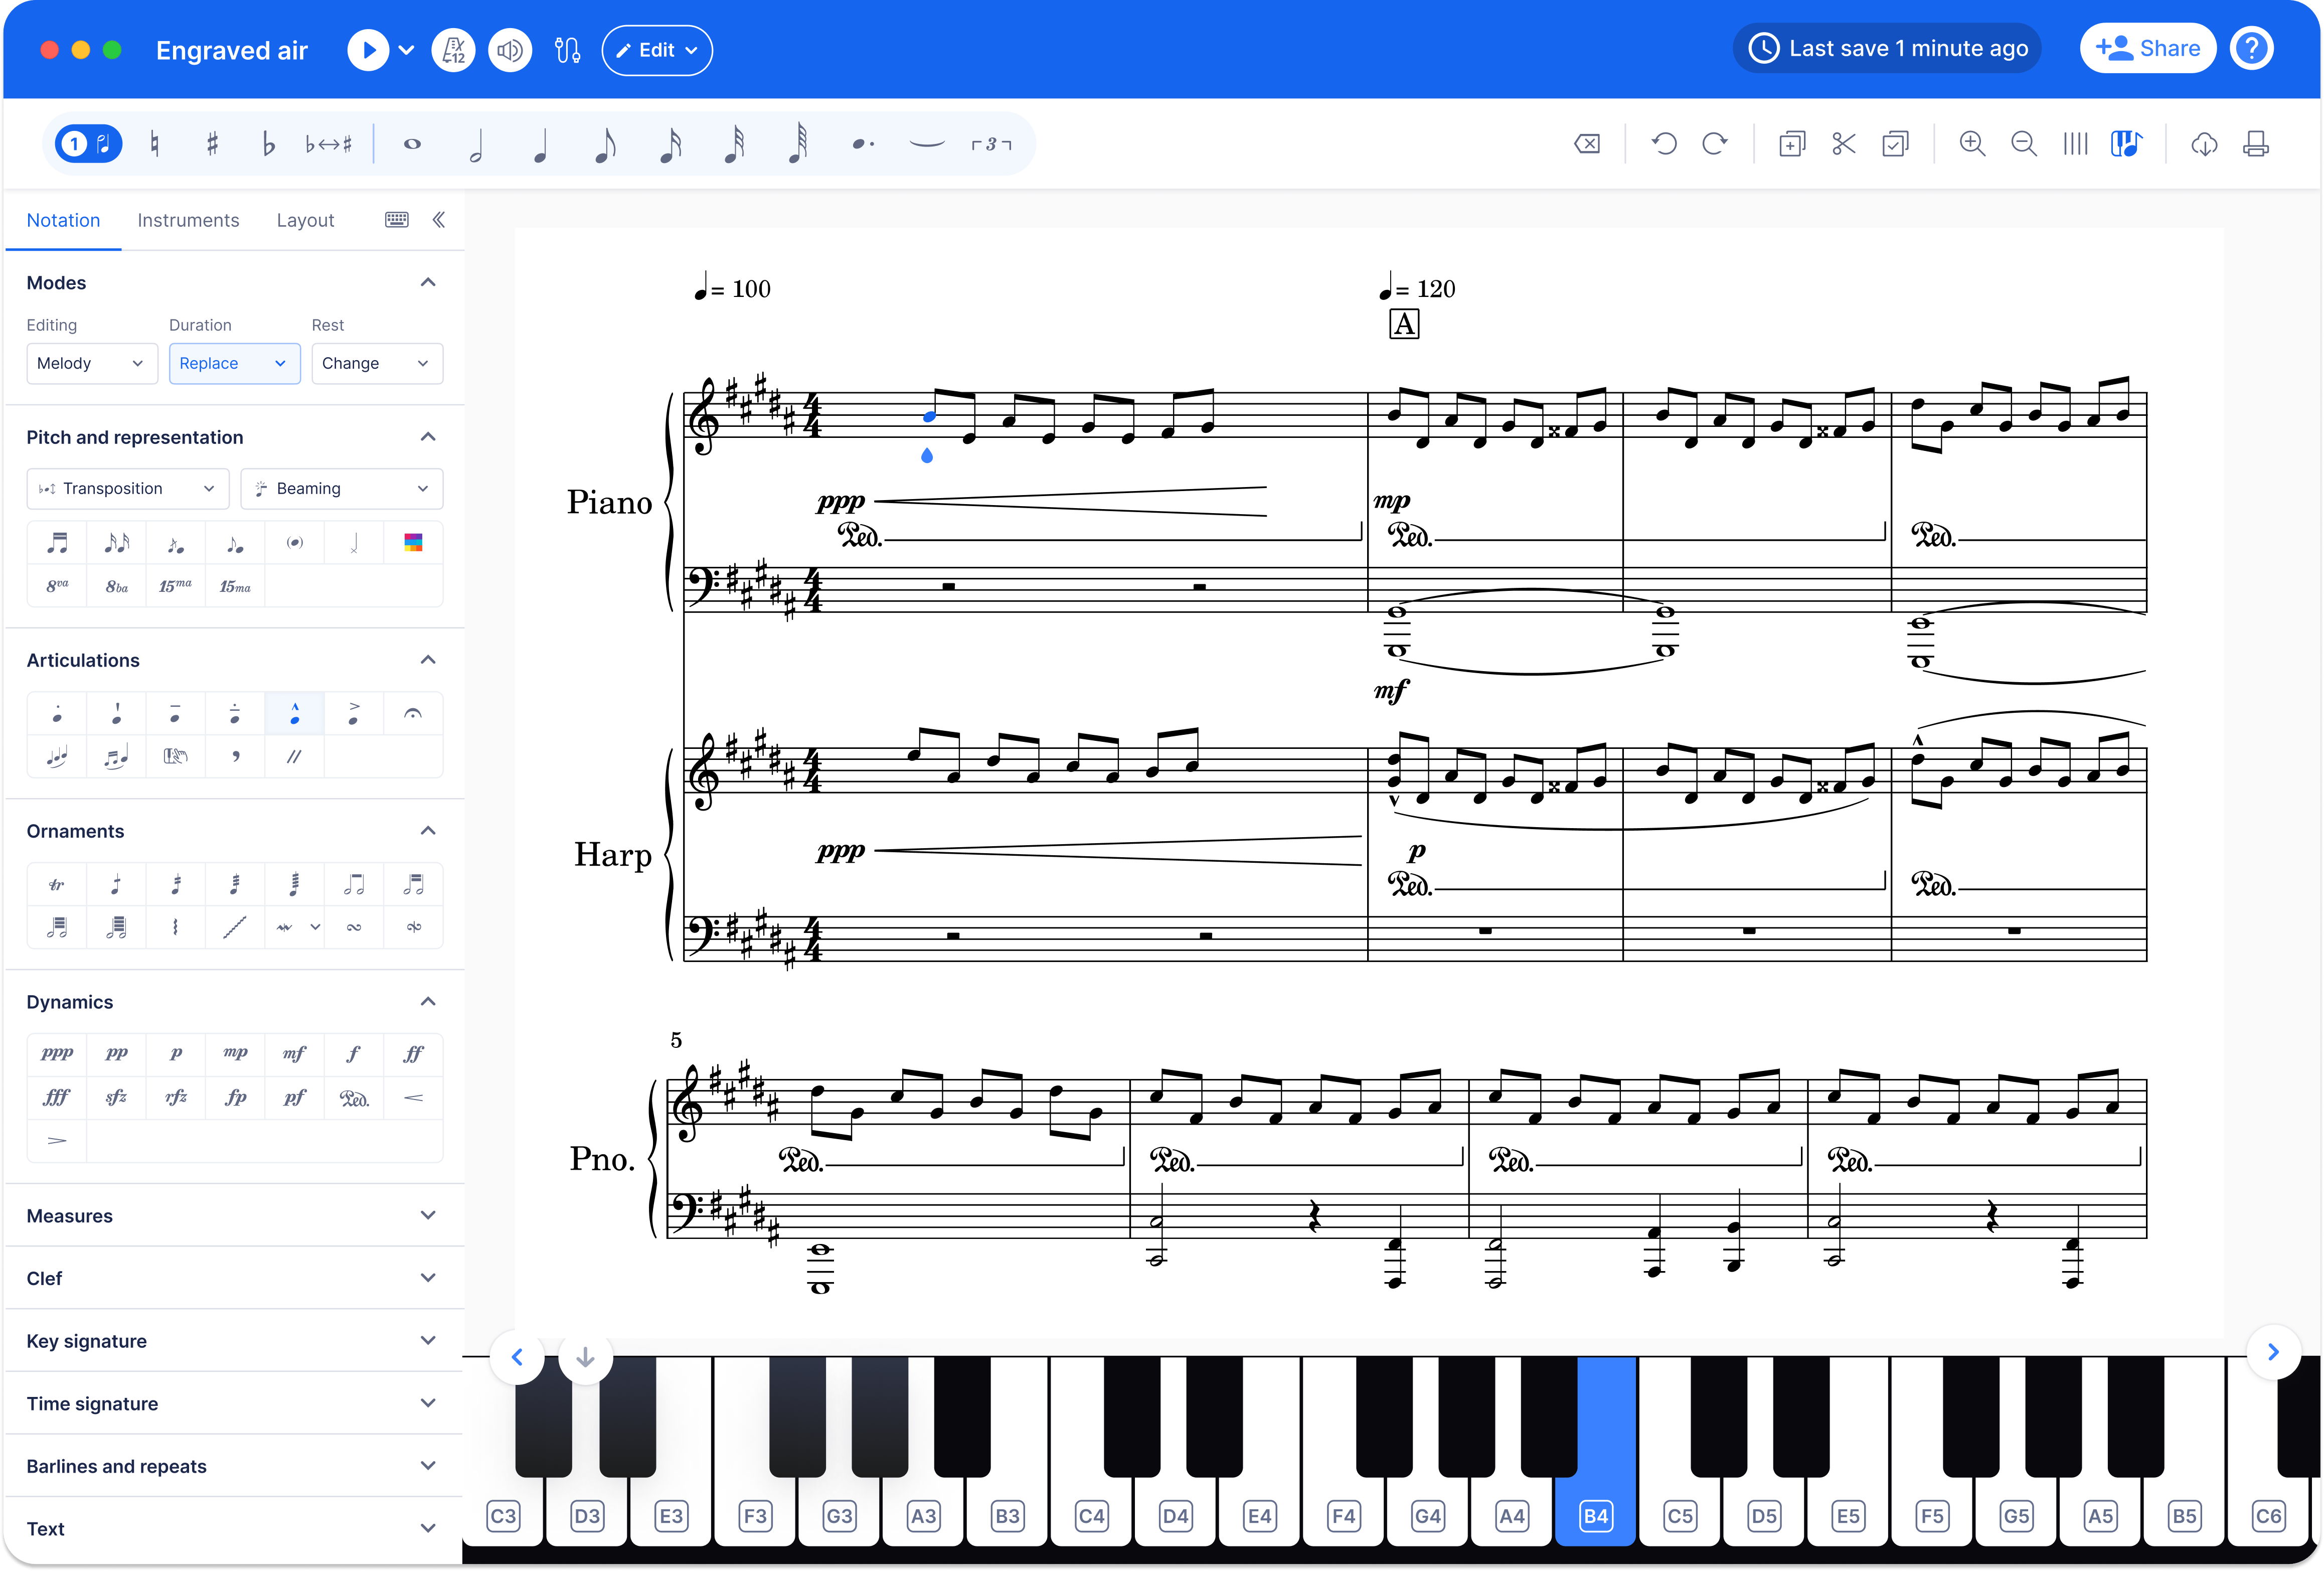The image size is (2324, 1571).
Task: Click the Last save 1 minute ago indicator
Action: pos(1887,48)
